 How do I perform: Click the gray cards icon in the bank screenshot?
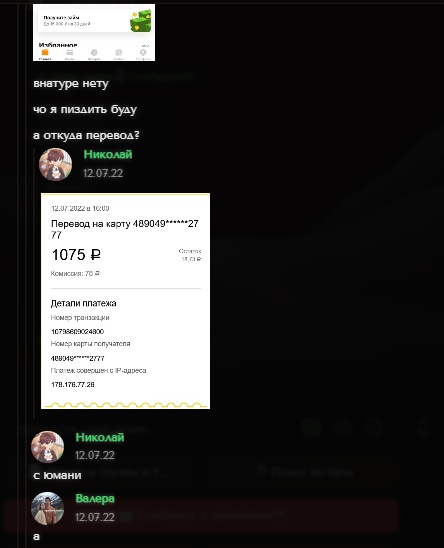[70, 53]
